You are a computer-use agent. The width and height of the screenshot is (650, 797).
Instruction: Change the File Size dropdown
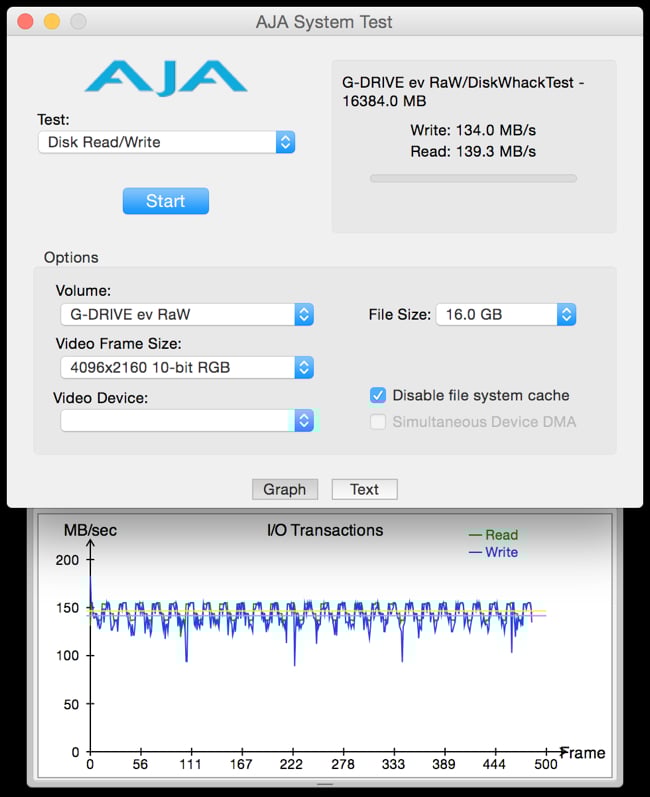click(x=506, y=314)
